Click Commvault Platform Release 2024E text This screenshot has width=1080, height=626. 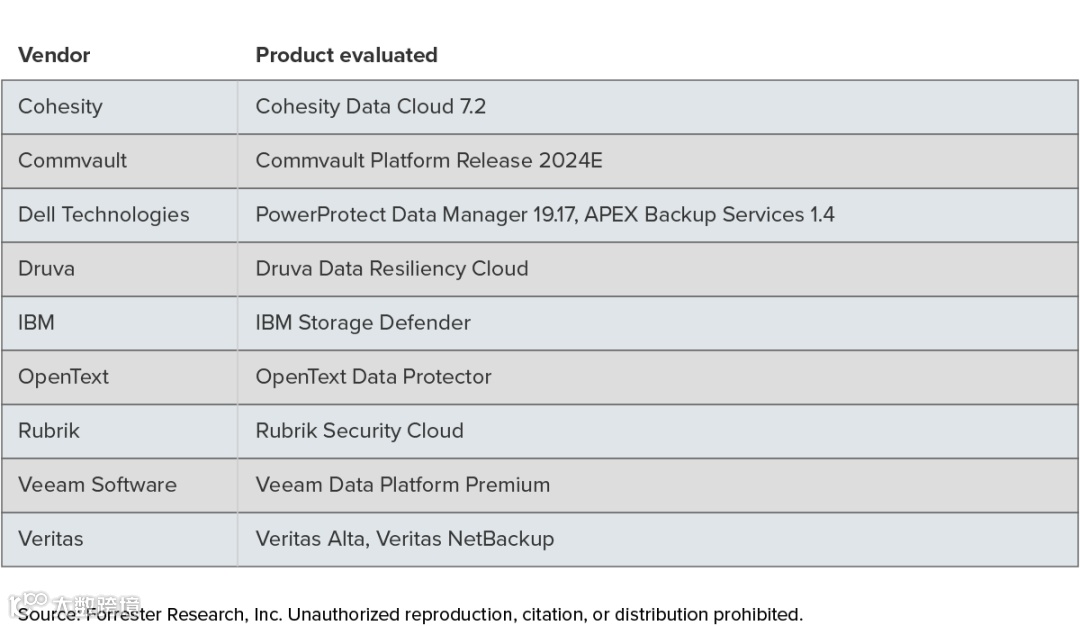[x=429, y=161]
